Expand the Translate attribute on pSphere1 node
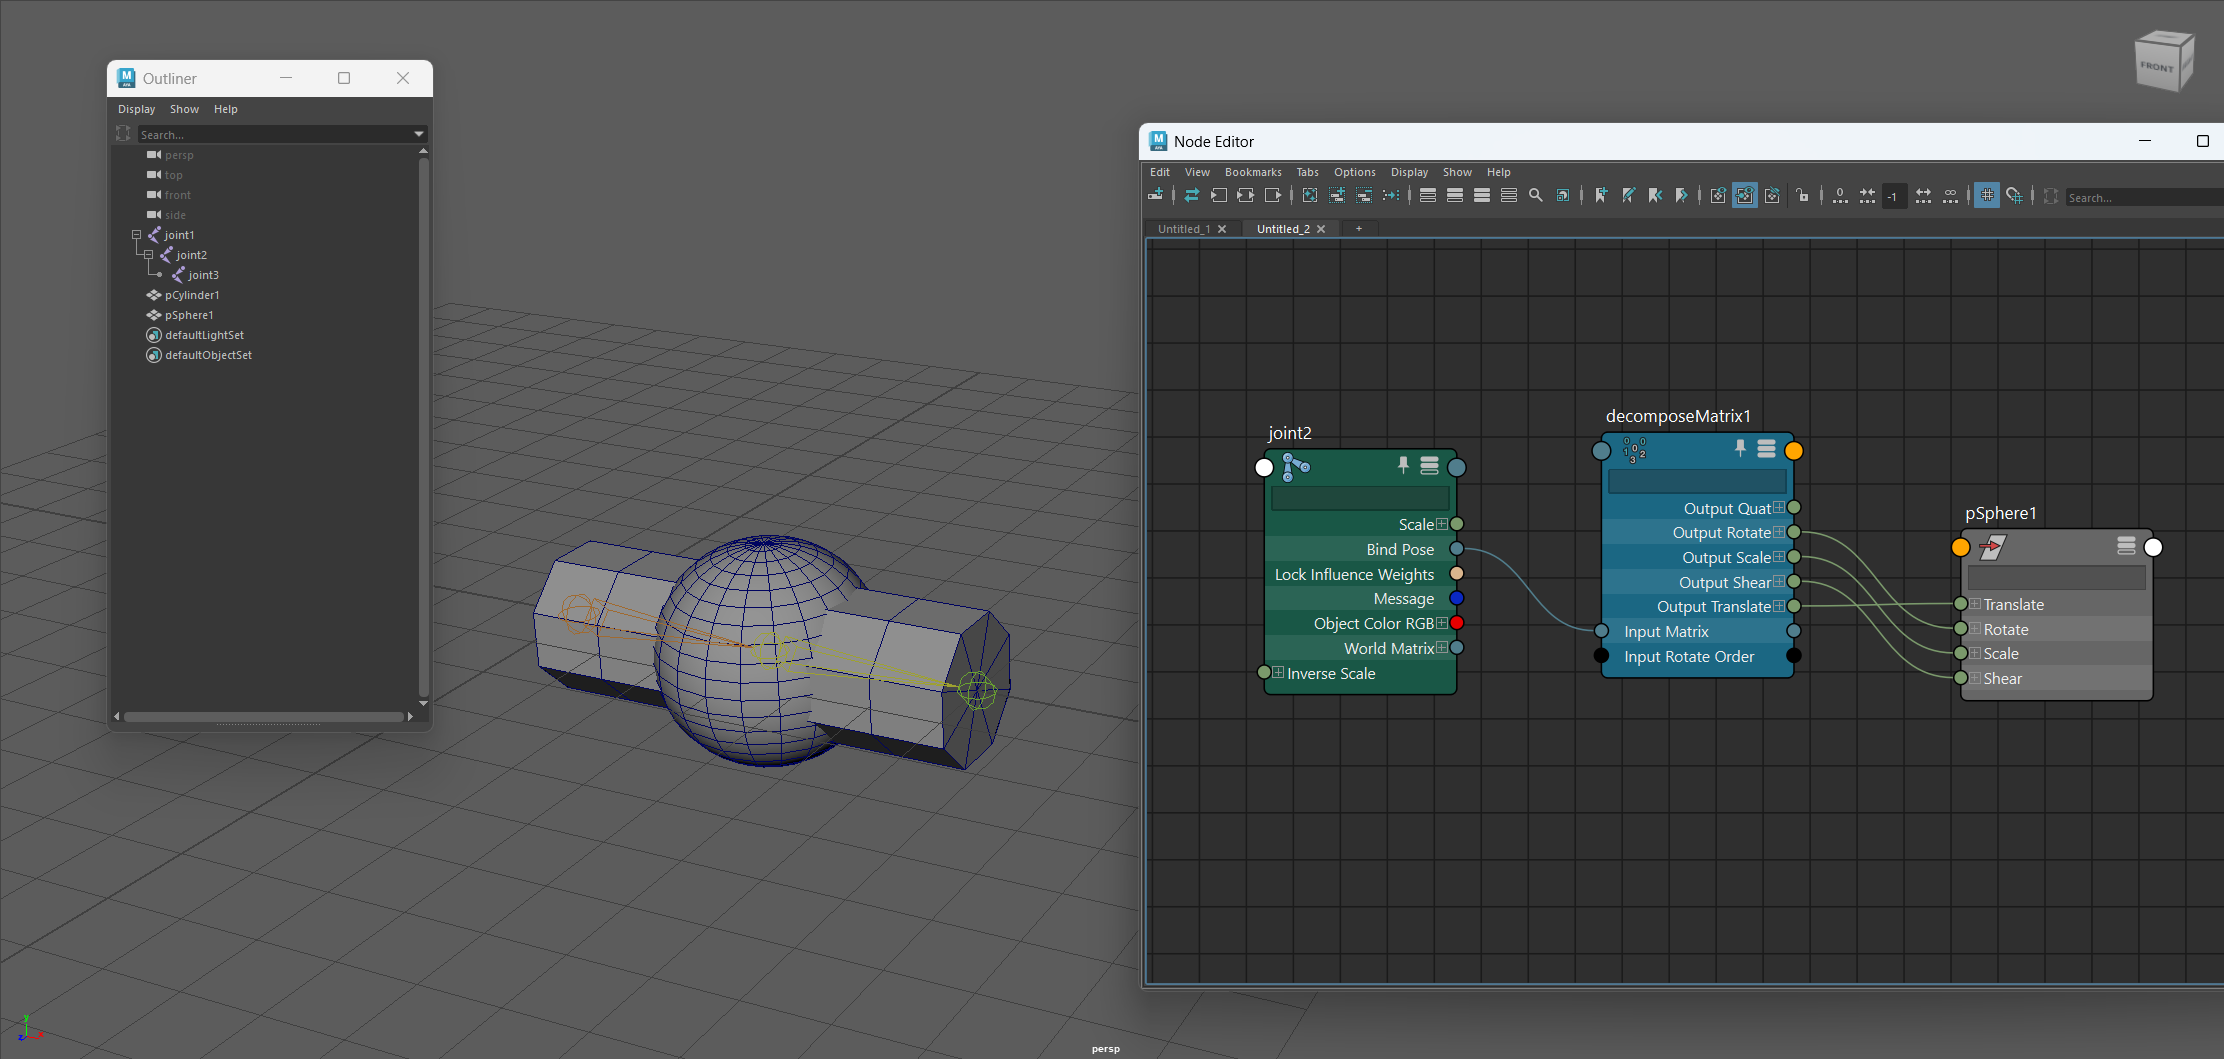 [x=1975, y=604]
